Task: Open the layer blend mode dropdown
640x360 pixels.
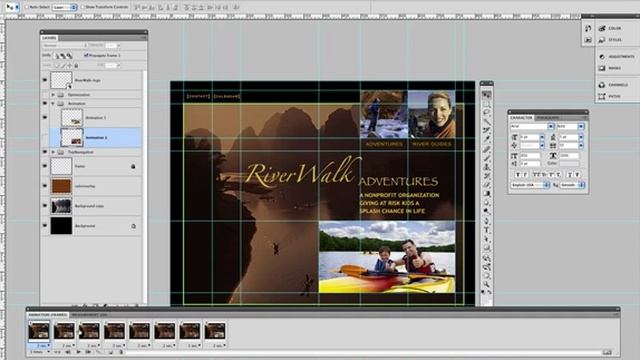Action: tap(64, 46)
